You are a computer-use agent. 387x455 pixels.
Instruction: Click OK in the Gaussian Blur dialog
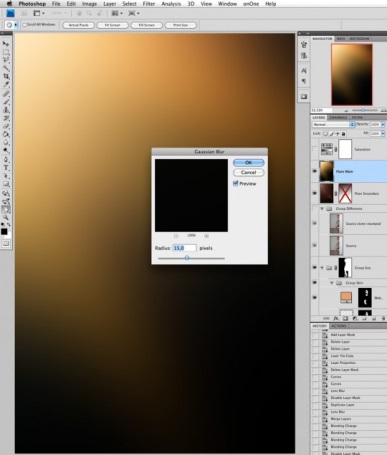click(248, 163)
